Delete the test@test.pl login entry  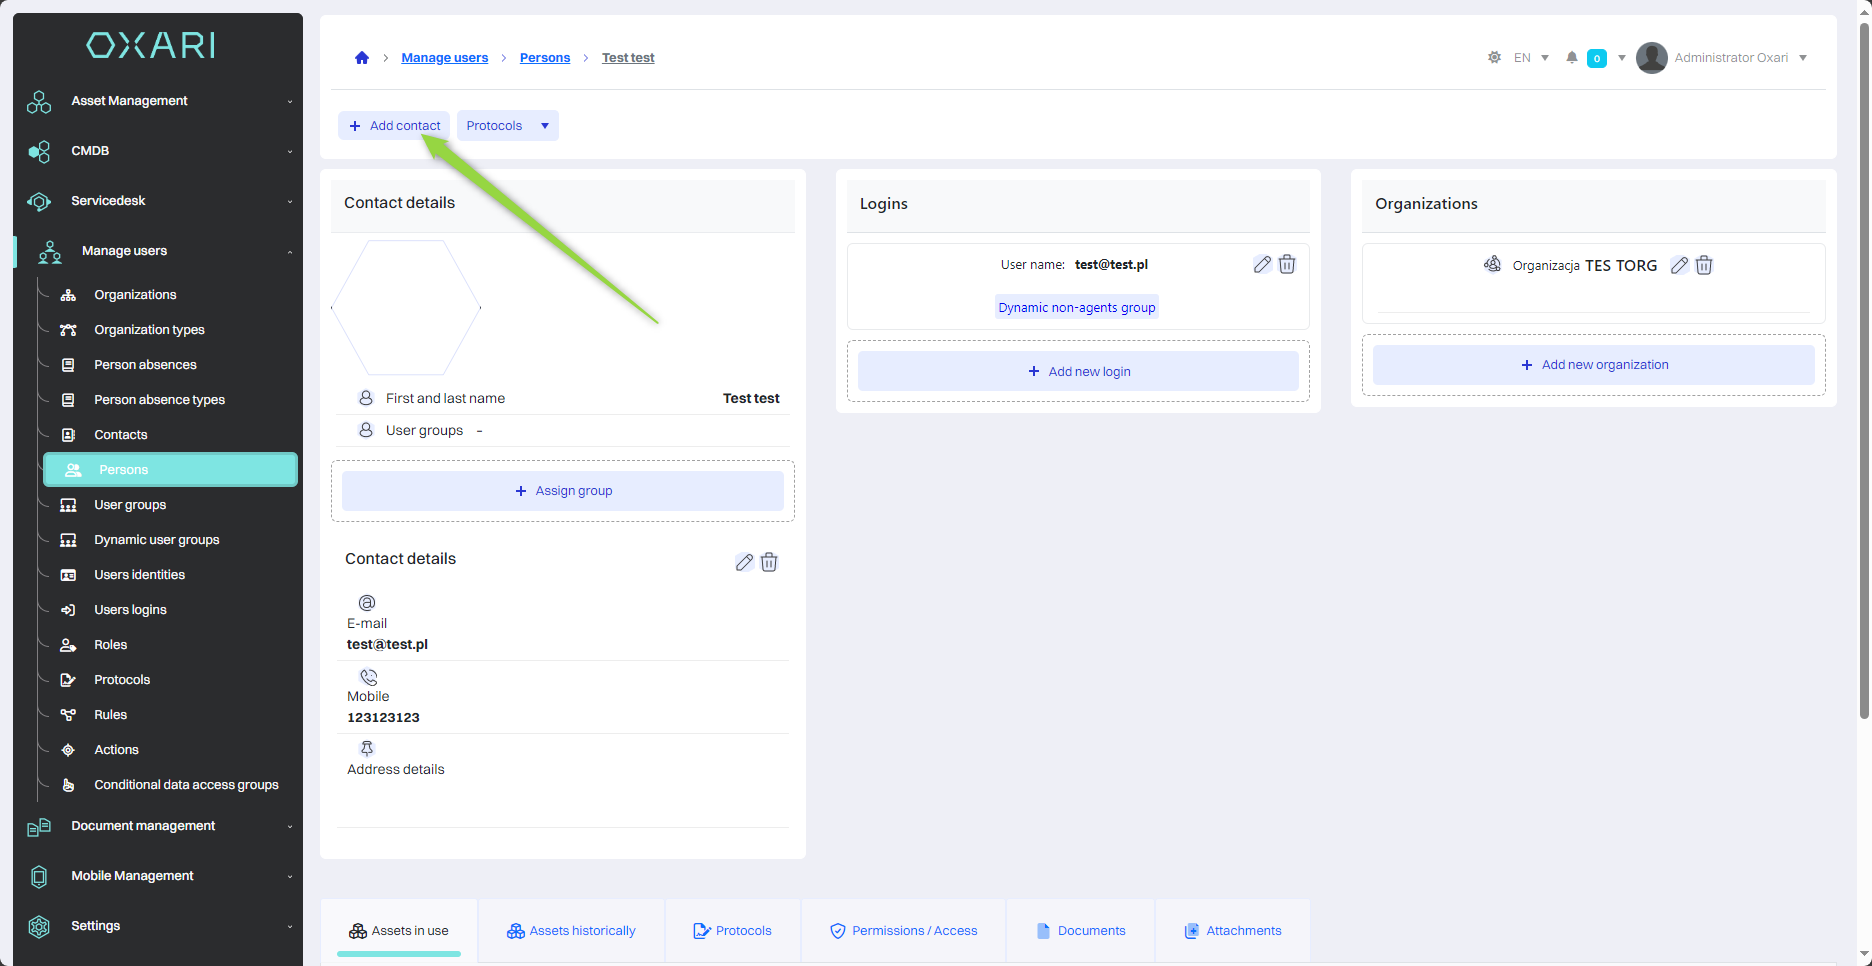(1287, 265)
